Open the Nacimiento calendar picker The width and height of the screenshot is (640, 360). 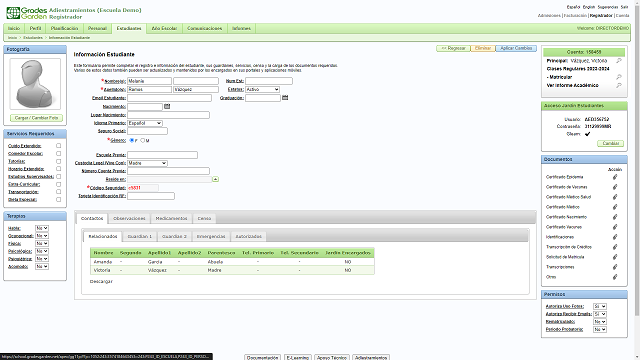coord(167,106)
